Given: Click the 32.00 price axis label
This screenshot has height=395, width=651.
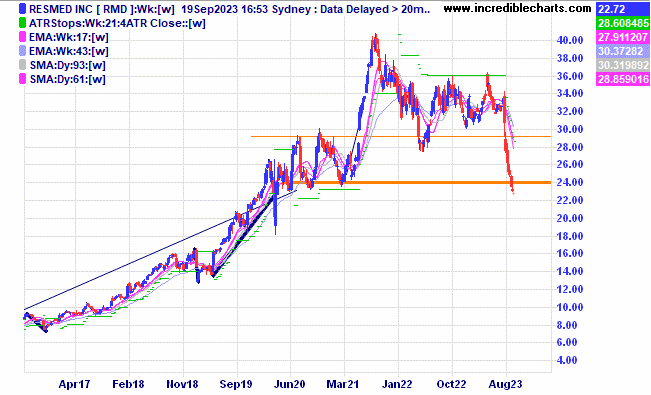Looking at the screenshot, I should pyautogui.click(x=570, y=111).
